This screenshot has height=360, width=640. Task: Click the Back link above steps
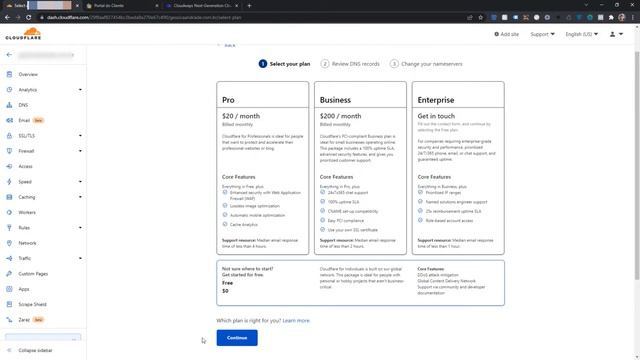tap(227, 45)
